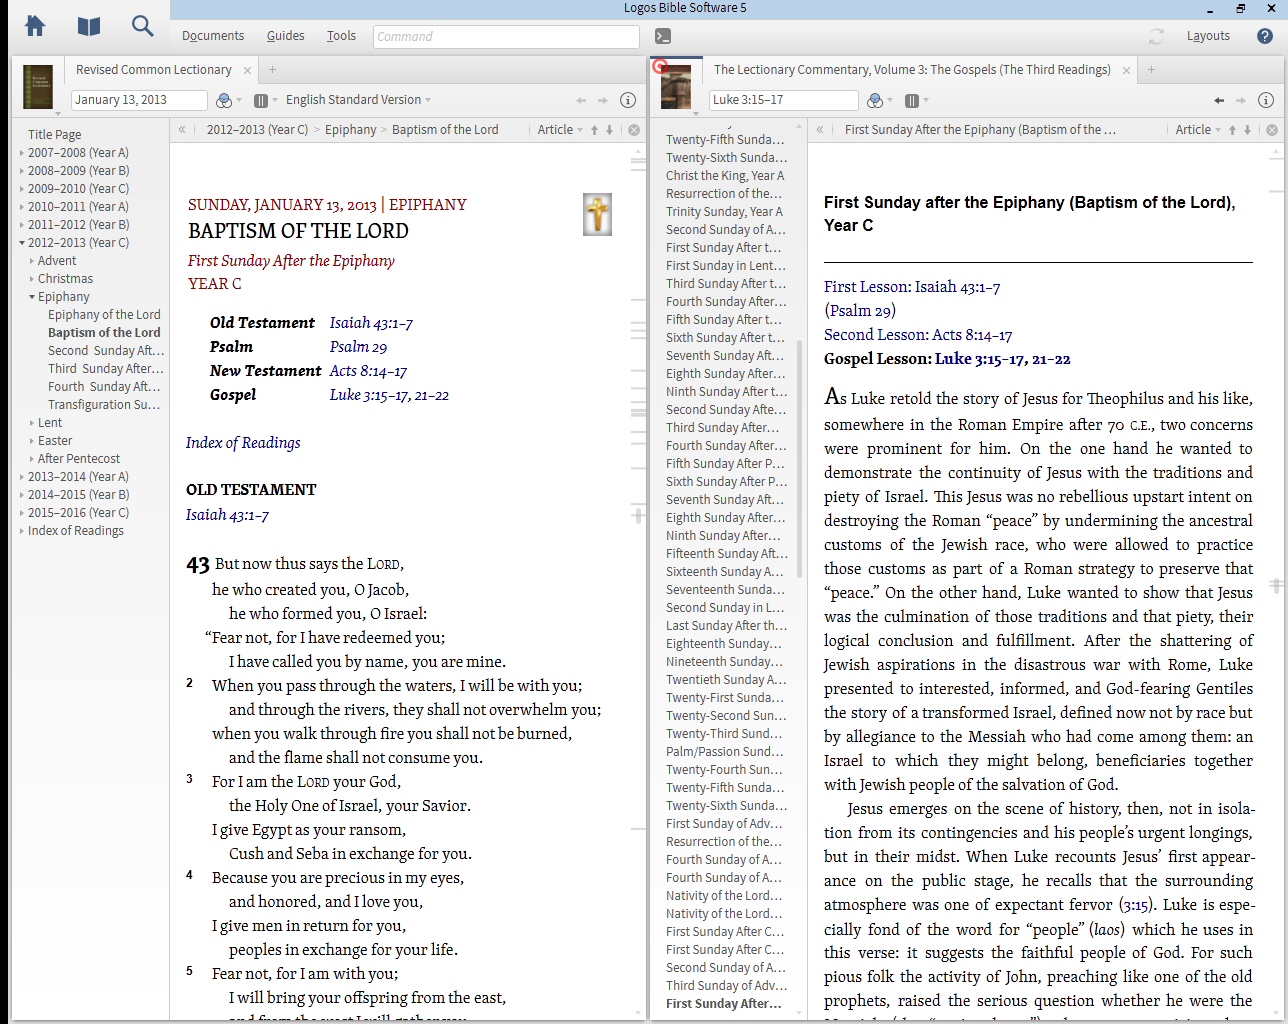Open the Article dropdown in Lectionary panel
Screen dimensions: 1288x1024
(560, 130)
